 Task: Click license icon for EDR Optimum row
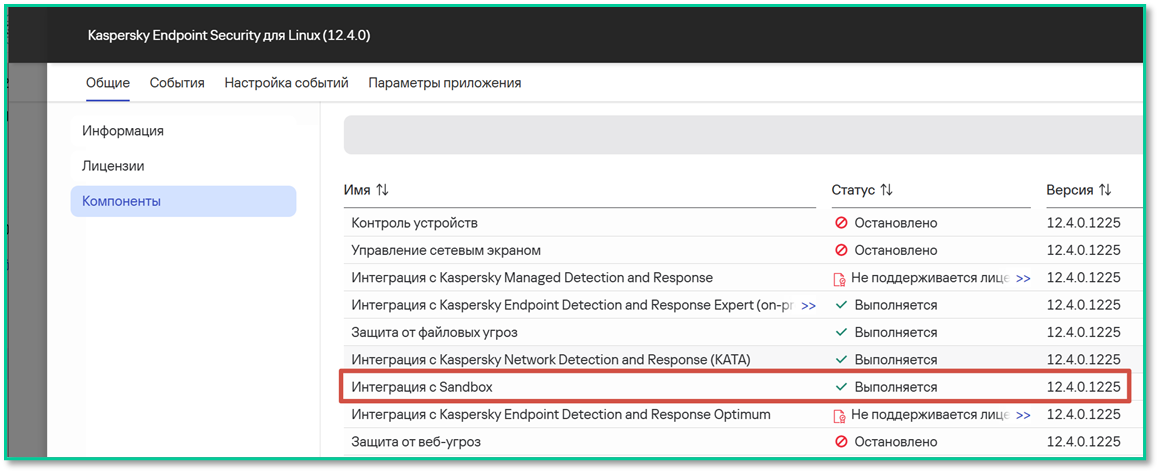(839, 415)
